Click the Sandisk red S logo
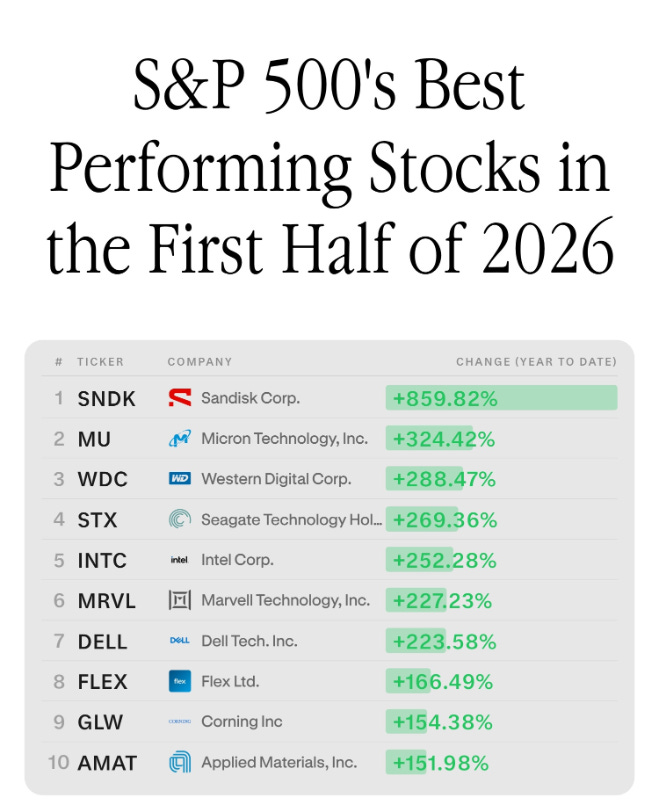The height and width of the screenshot is (802, 648). click(x=180, y=397)
